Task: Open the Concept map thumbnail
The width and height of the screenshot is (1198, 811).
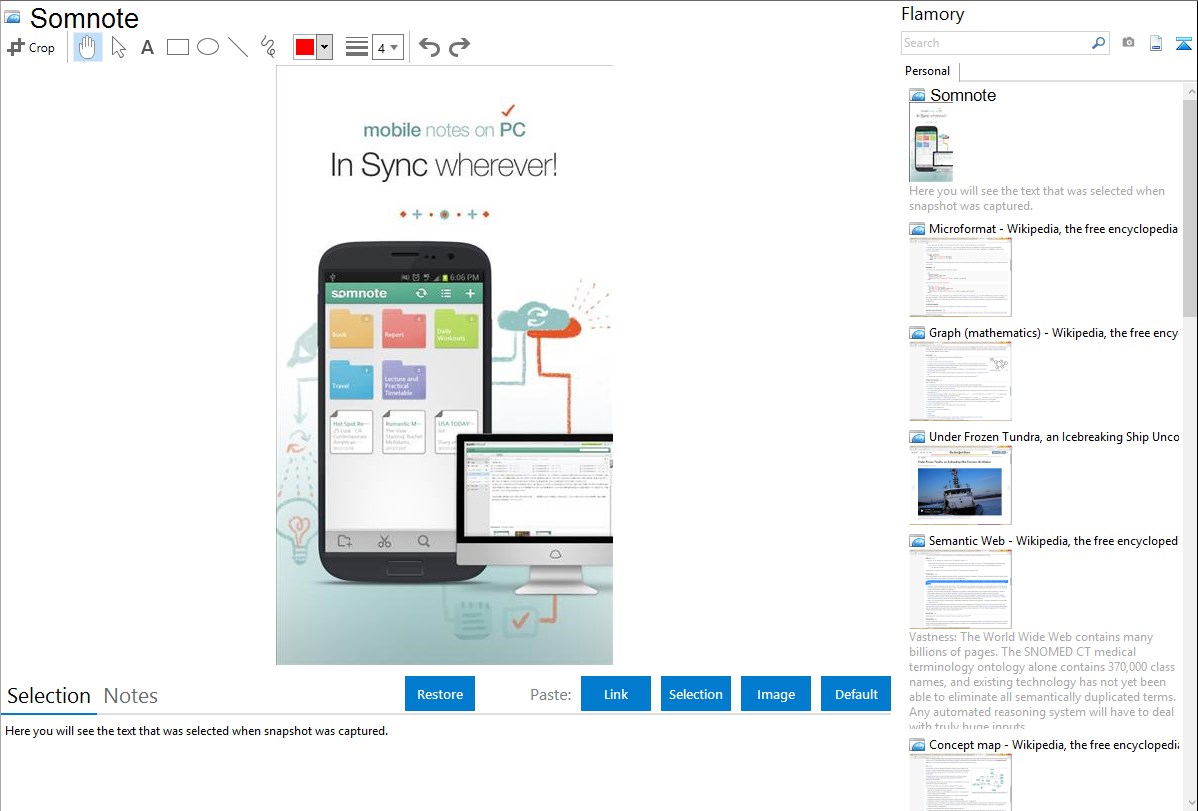Action: click(960, 782)
